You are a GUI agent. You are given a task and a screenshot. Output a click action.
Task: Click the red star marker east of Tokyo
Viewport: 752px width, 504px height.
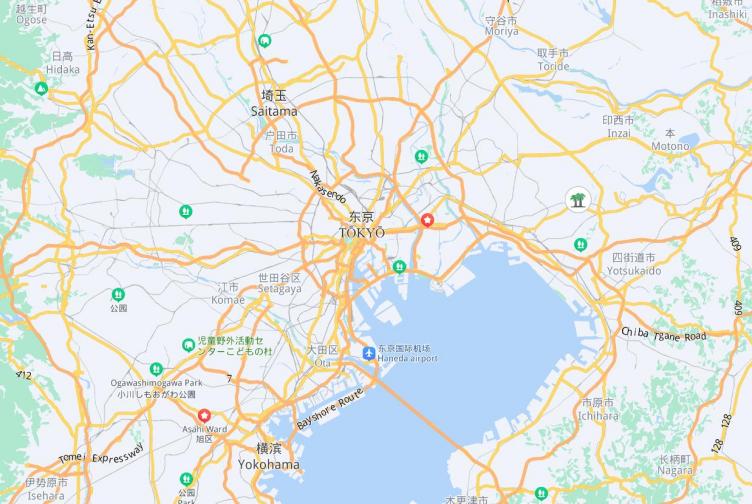click(x=427, y=220)
